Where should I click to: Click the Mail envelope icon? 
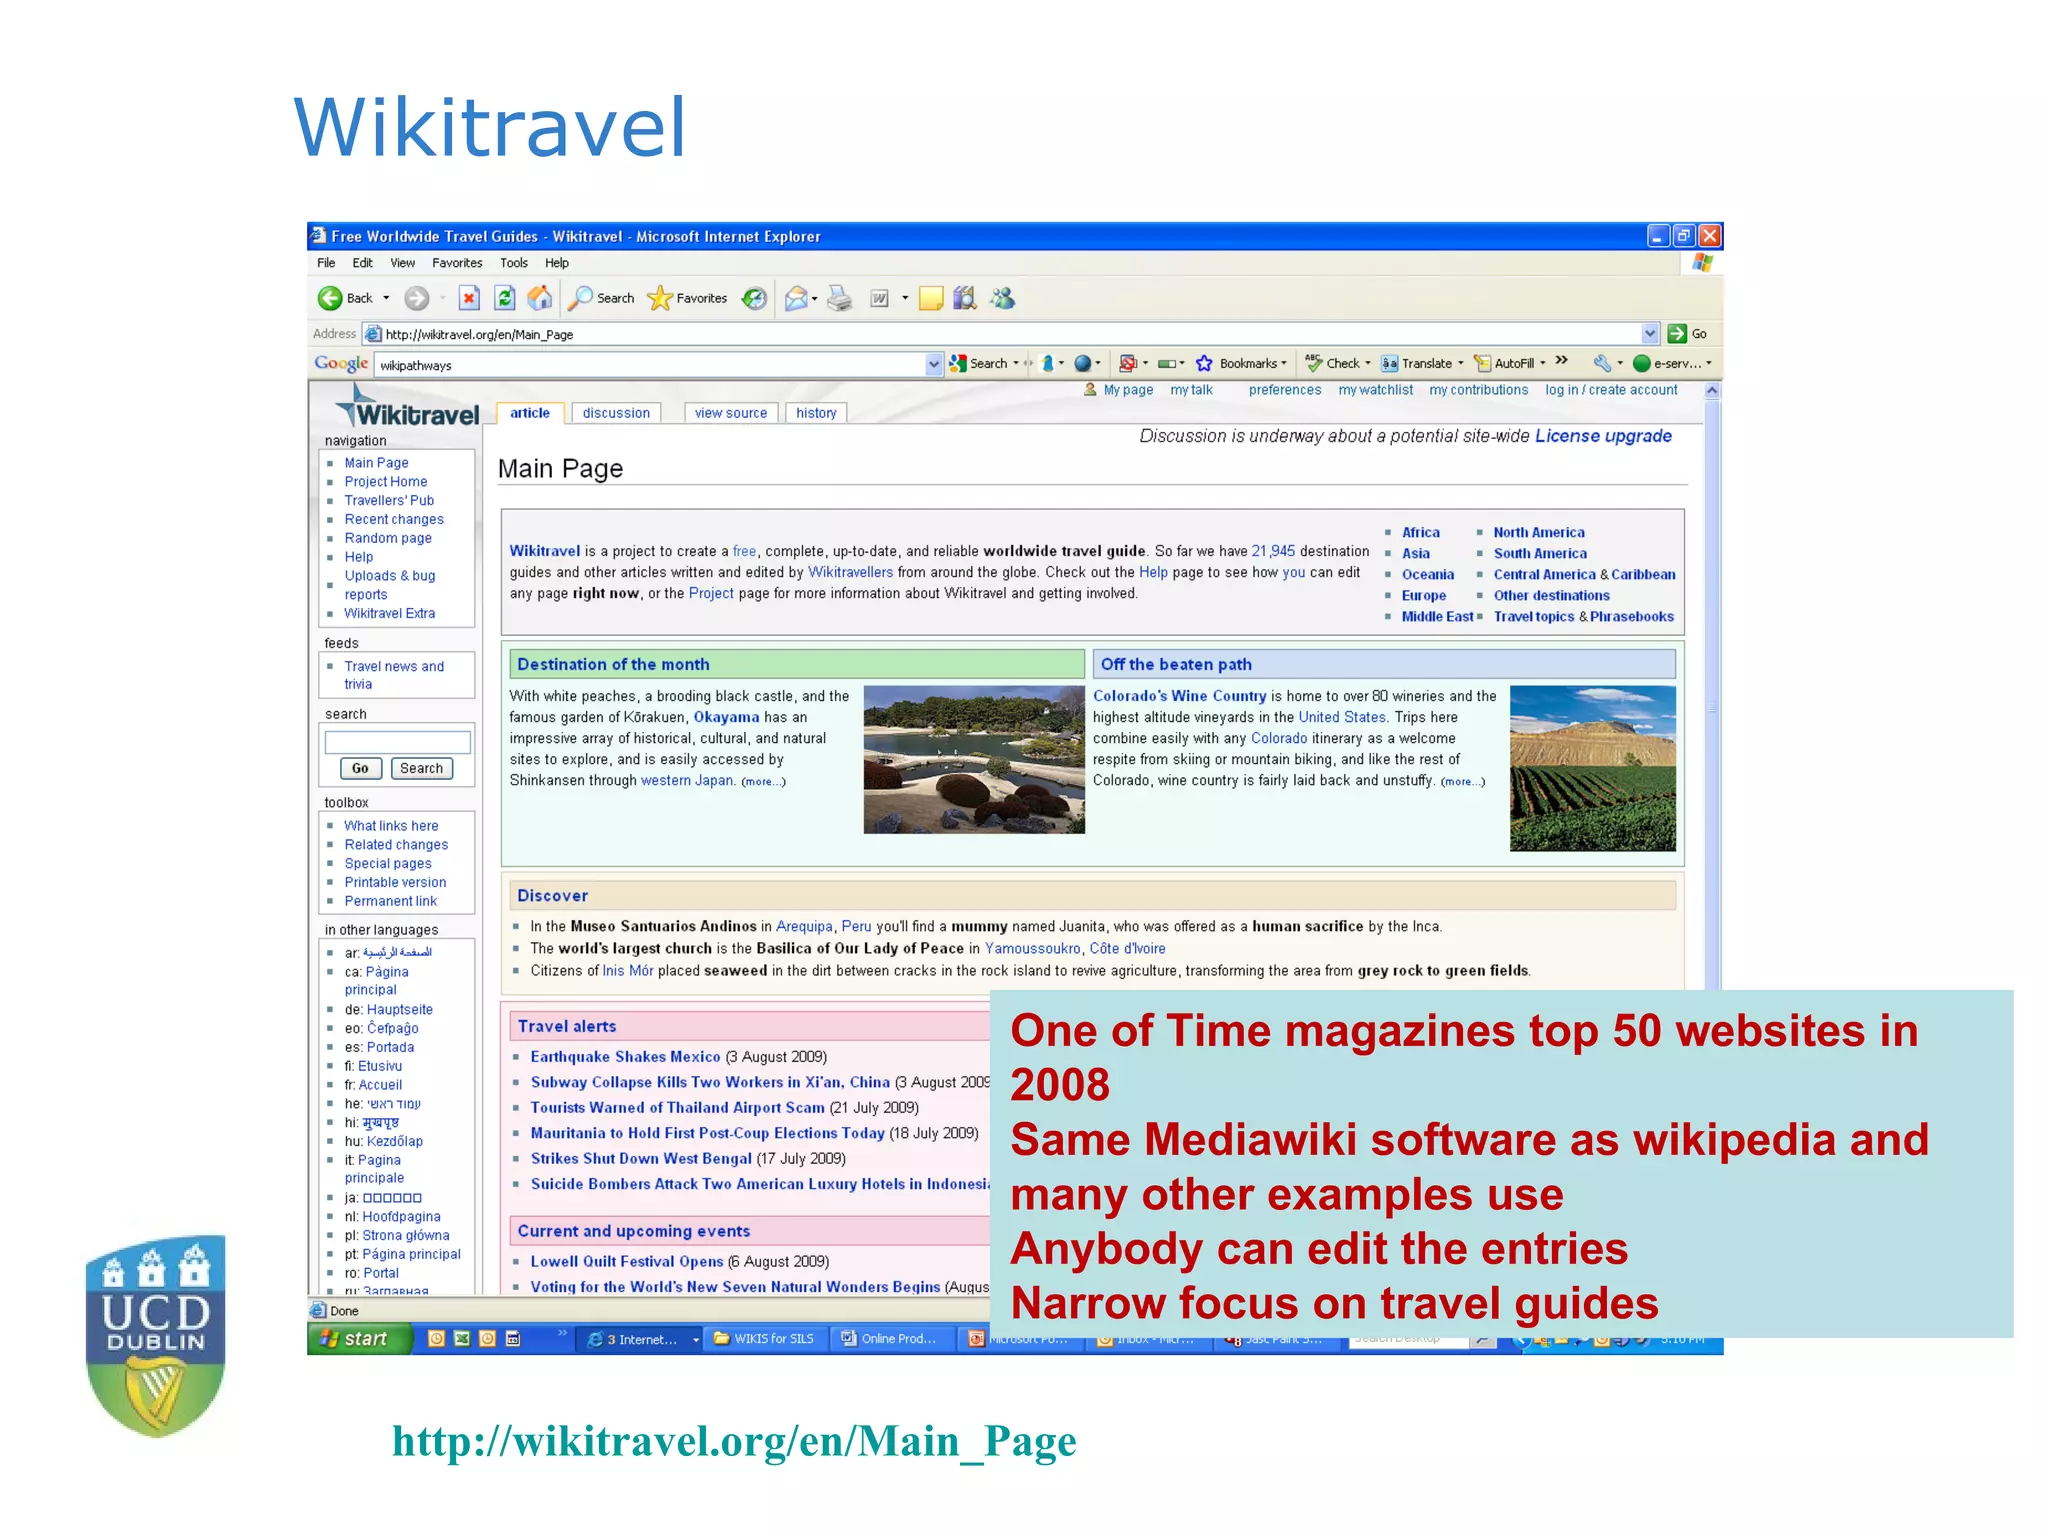pos(797,298)
